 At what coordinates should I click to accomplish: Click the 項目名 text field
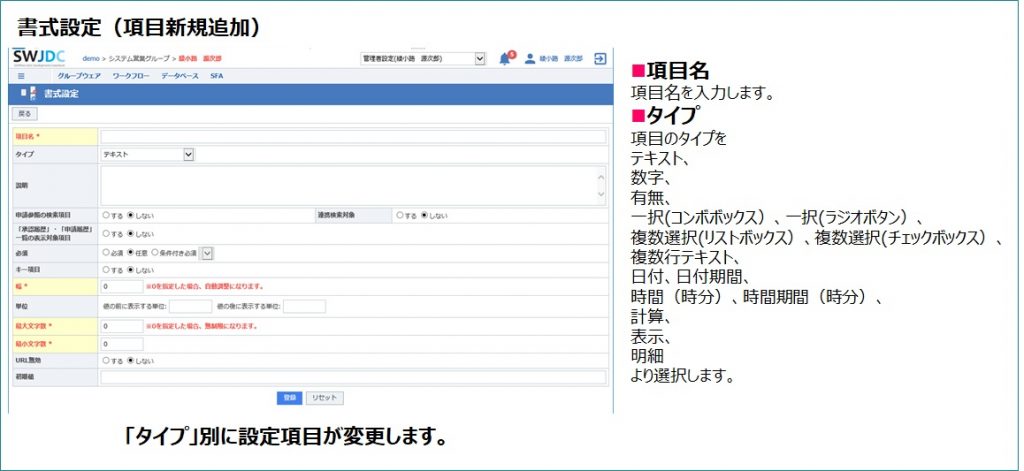(x=352, y=137)
